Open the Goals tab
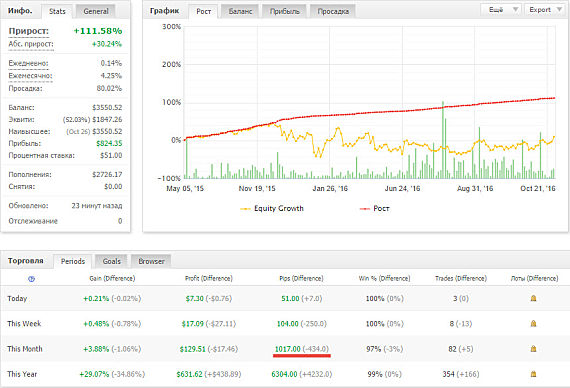570x388 pixels. click(111, 261)
